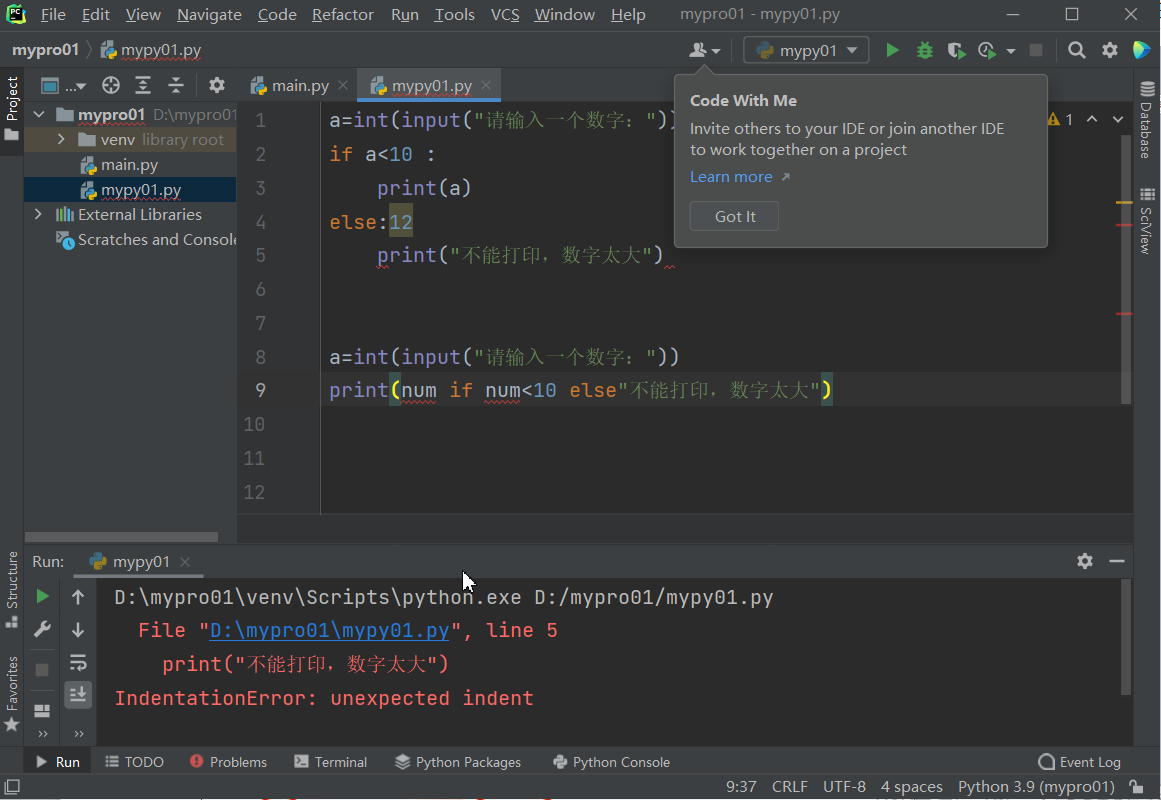
Task: Open the Event Log button
Action: click(1080, 762)
